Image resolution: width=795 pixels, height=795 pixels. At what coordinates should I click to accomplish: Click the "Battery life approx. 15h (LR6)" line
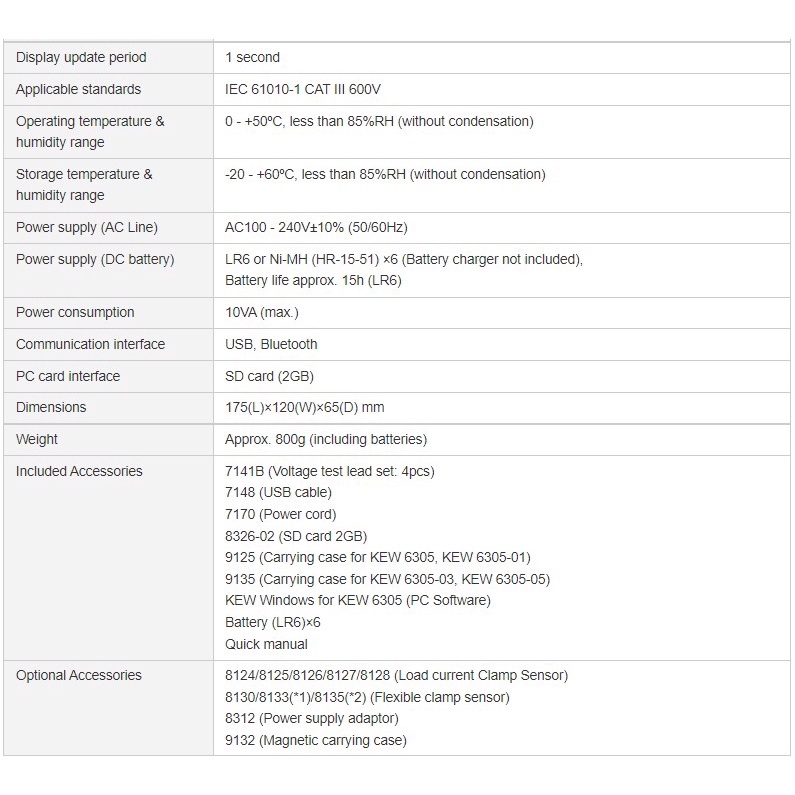[x=313, y=280]
